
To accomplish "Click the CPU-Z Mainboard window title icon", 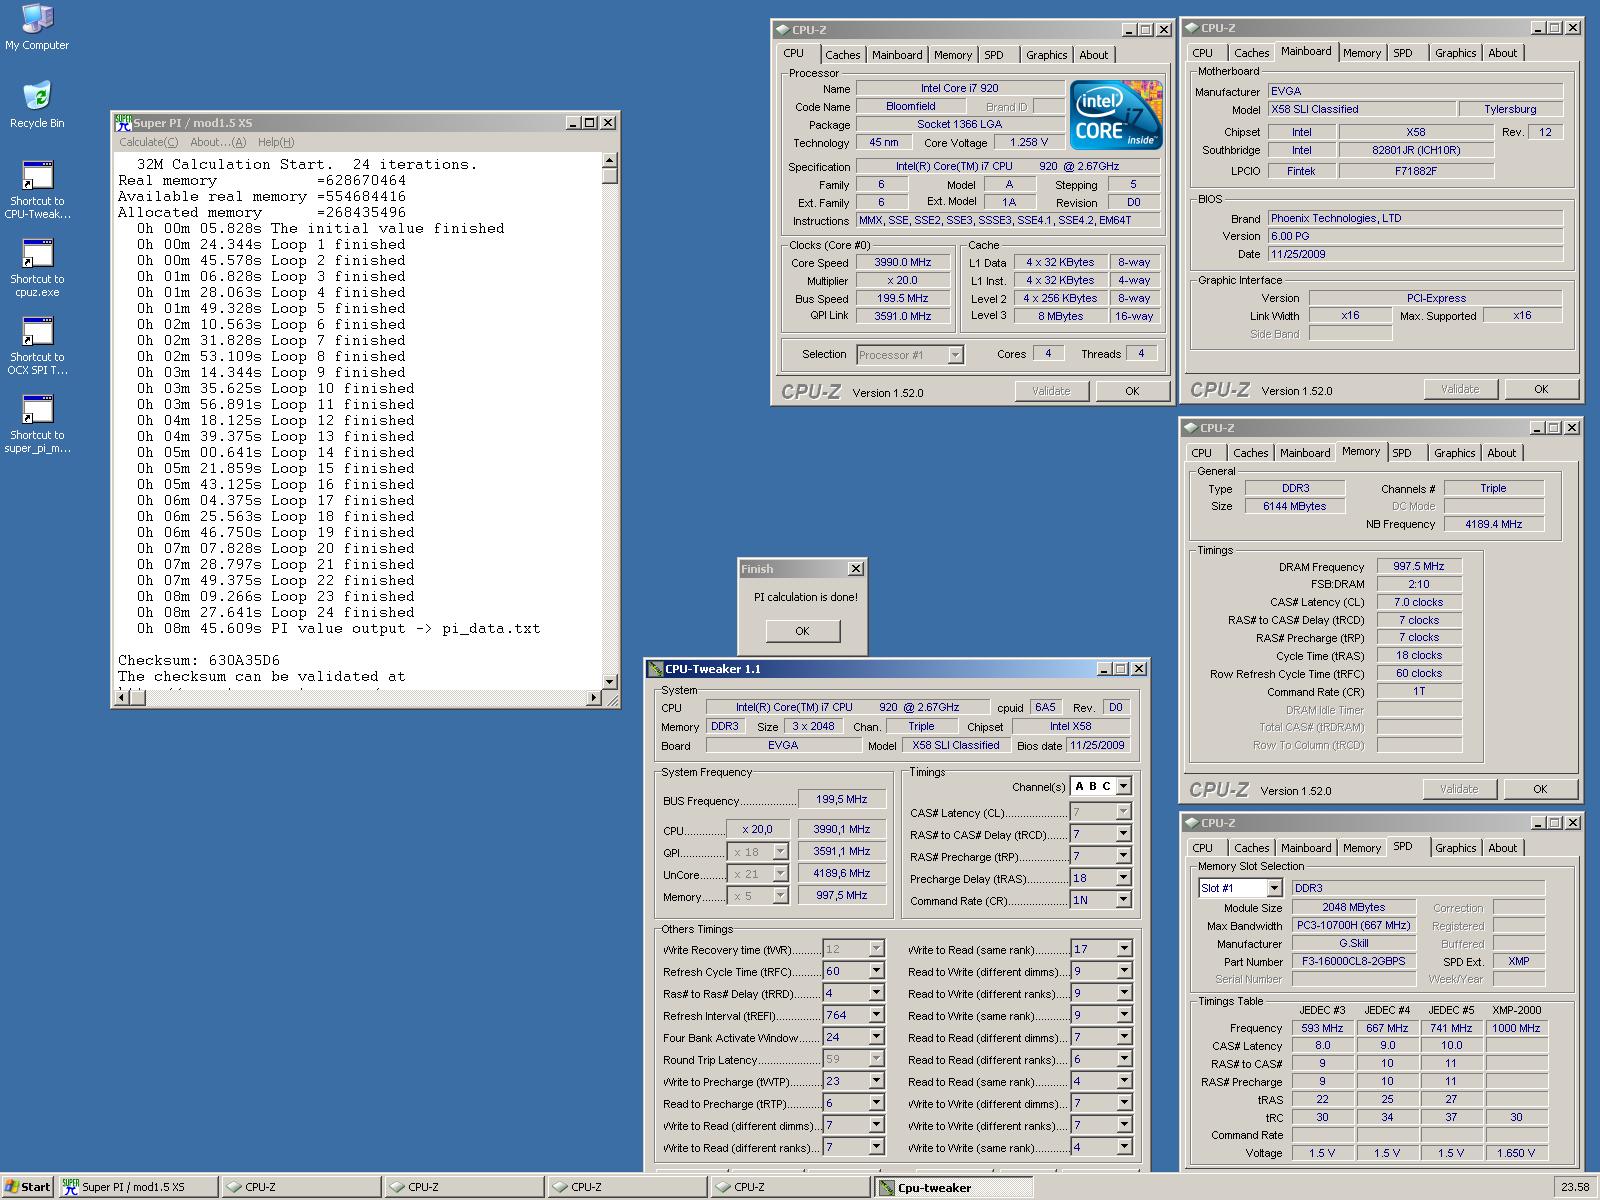I will 1191,28.
